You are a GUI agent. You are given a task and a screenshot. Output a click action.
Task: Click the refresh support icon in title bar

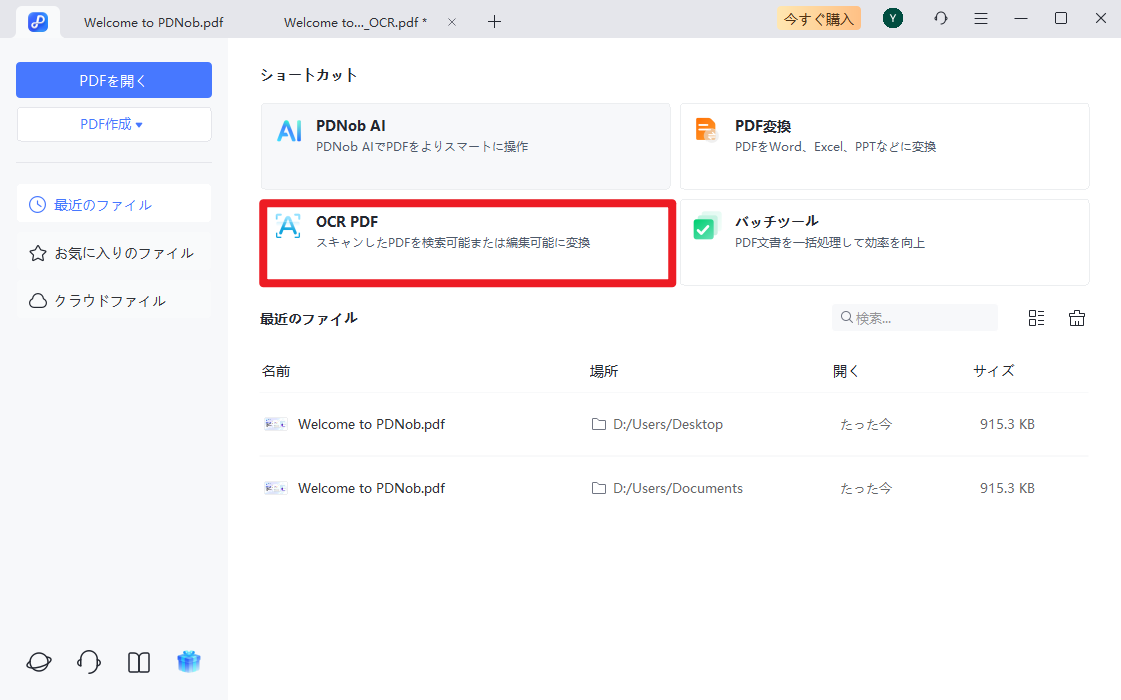940,18
